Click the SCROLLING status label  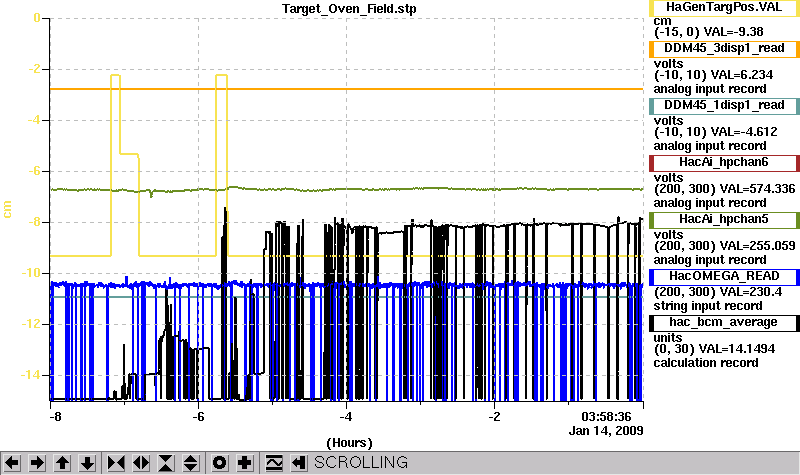pyautogui.click(x=361, y=462)
